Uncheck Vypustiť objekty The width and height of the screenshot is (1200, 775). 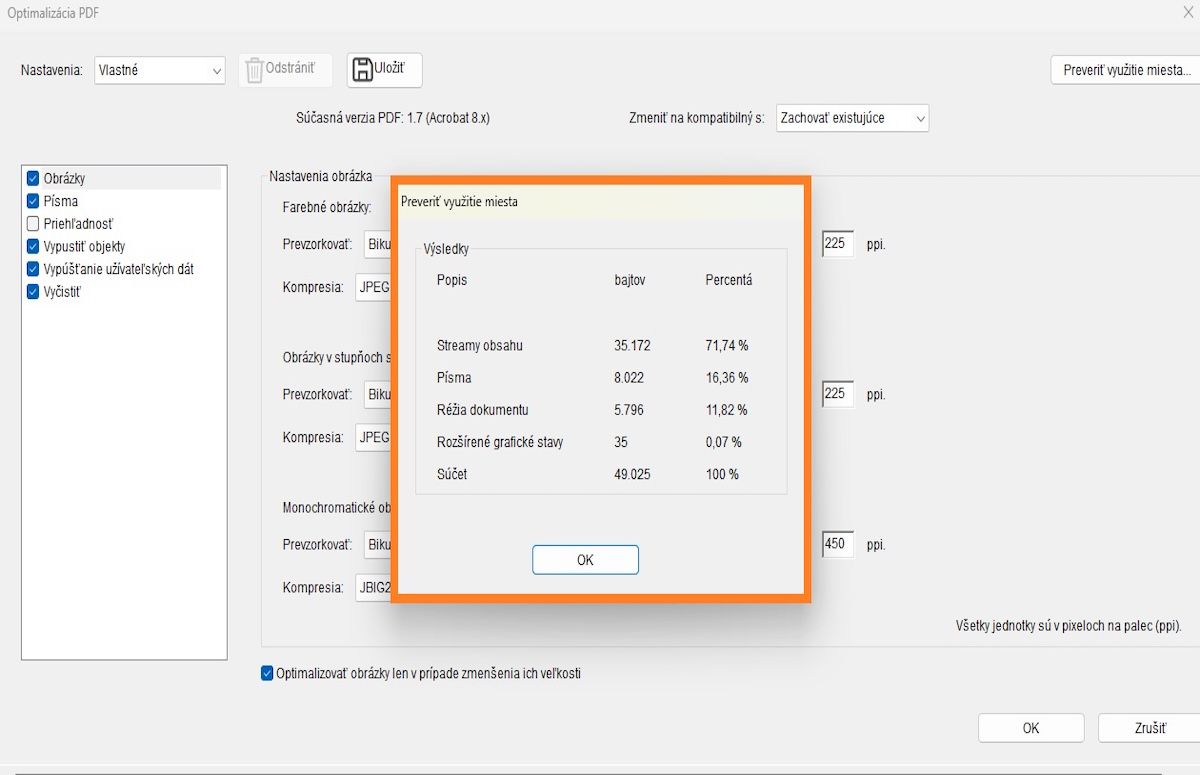click(35, 246)
